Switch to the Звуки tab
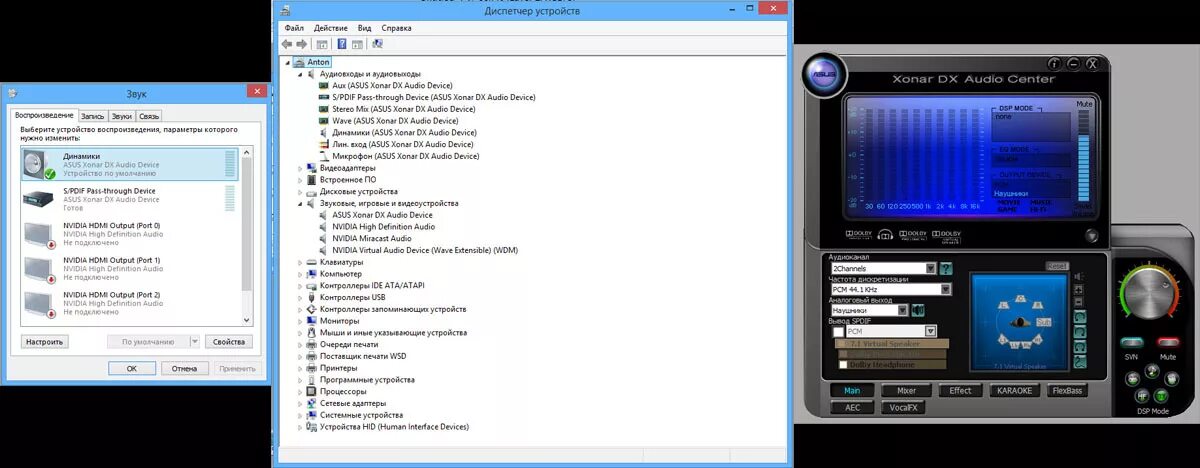This screenshot has width=1200, height=468. point(121,116)
